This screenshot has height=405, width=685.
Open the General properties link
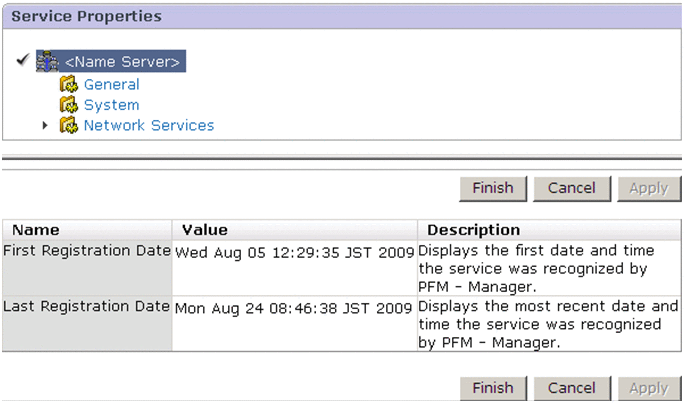coord(111,85)
